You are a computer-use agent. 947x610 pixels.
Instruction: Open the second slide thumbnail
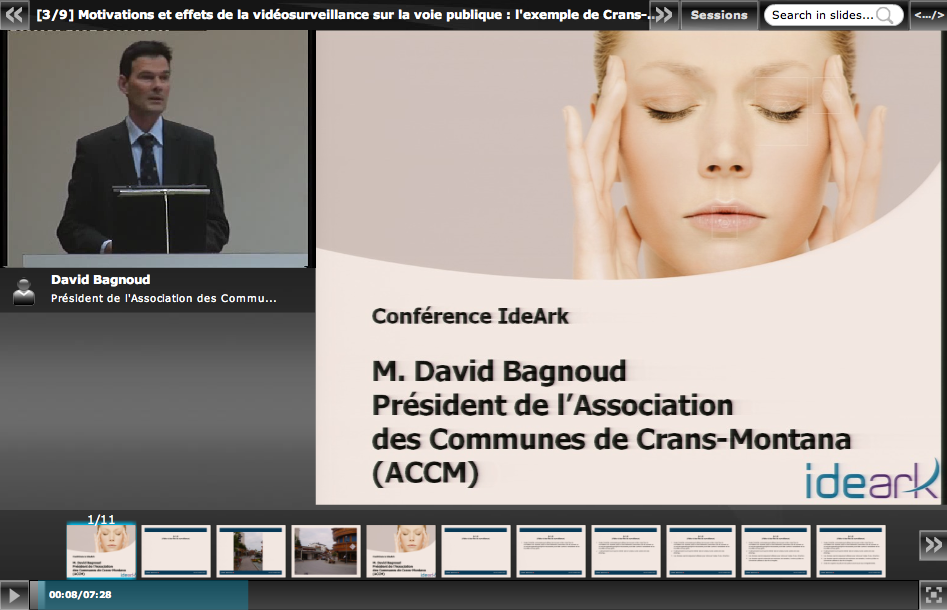point(176,551)
